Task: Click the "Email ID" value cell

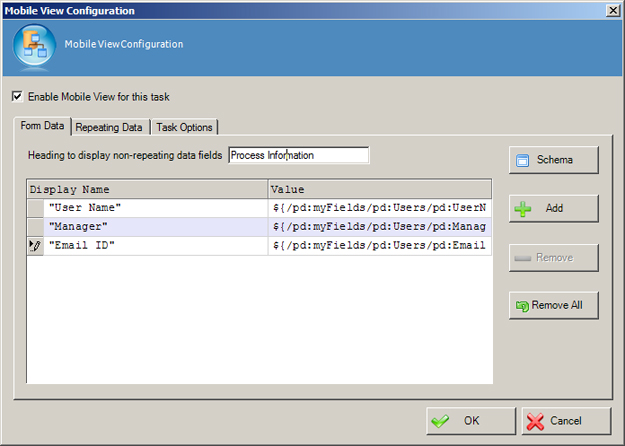Action: point(379,246)
